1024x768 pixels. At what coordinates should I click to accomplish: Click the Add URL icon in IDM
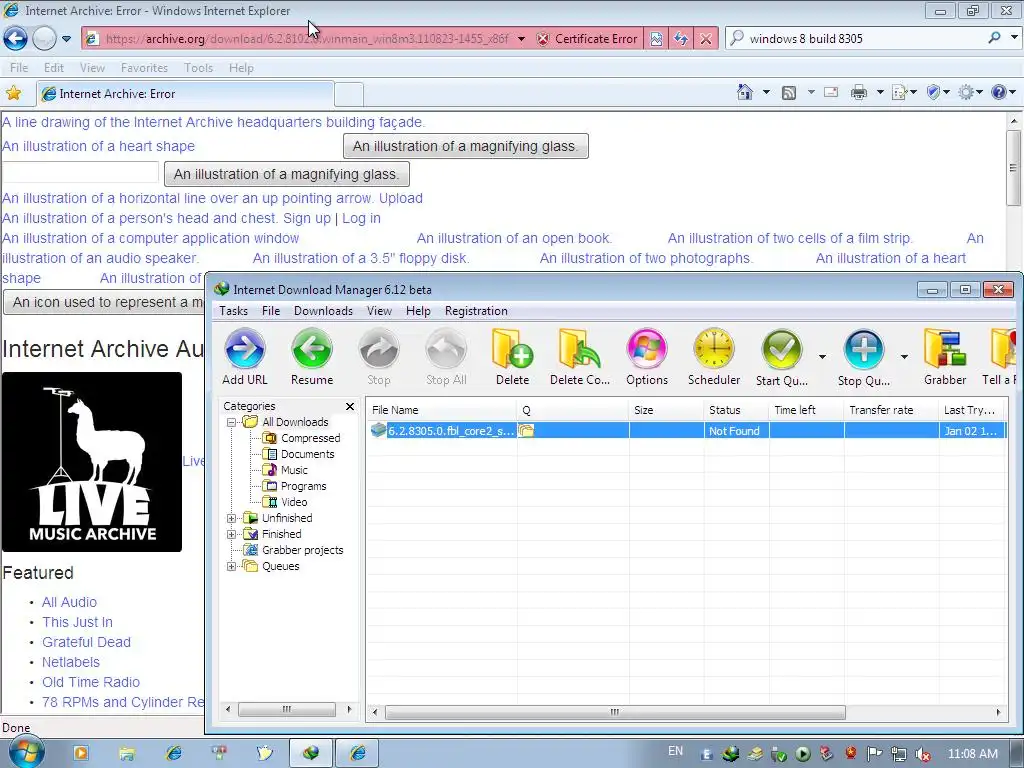(x=245, y=357)
